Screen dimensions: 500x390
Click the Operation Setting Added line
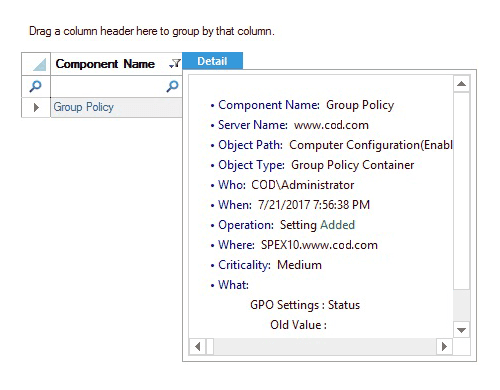pyautogui.click(x=283, y=225)
